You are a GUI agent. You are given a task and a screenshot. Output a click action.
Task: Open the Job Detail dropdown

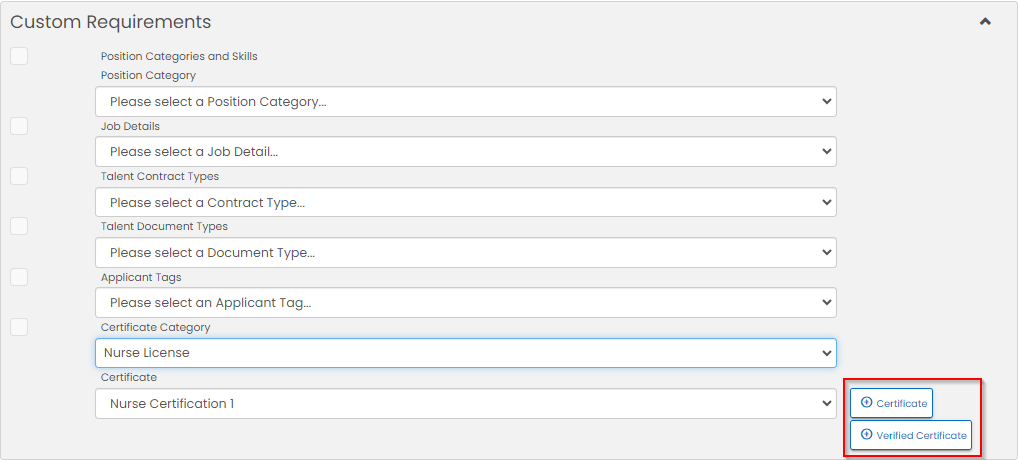(466, 152)
